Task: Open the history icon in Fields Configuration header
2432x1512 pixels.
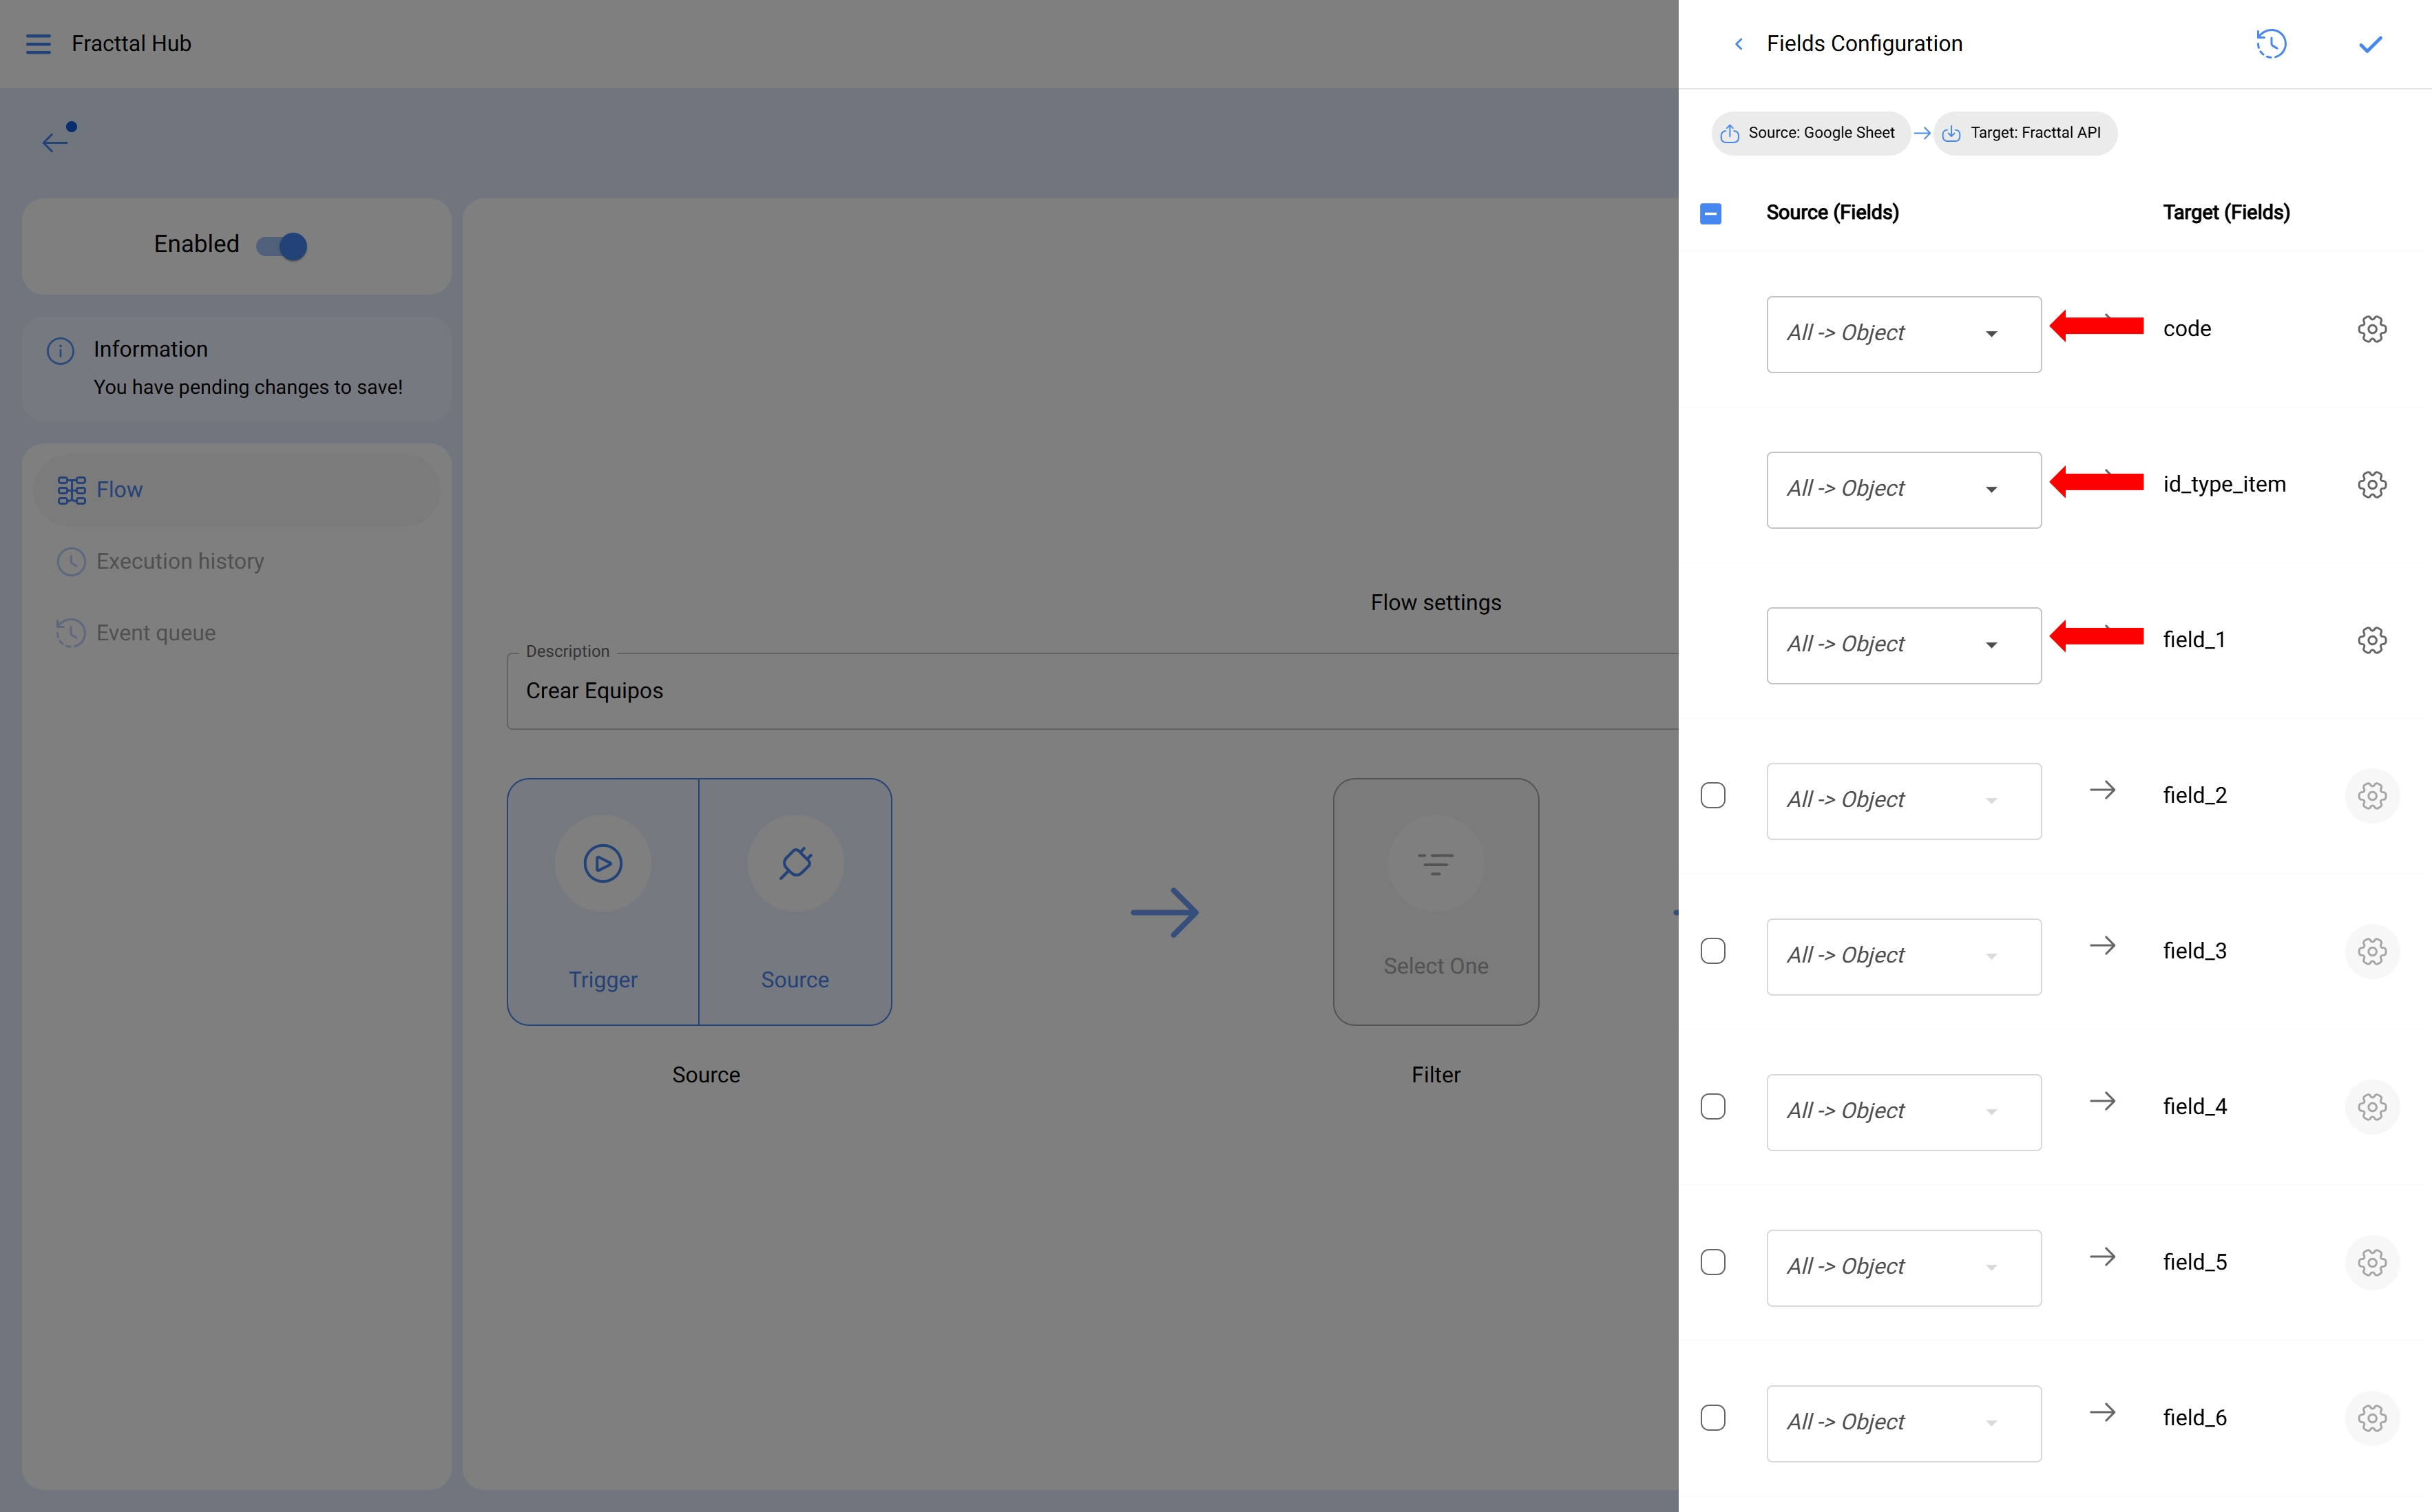Action: (2271, 43)
